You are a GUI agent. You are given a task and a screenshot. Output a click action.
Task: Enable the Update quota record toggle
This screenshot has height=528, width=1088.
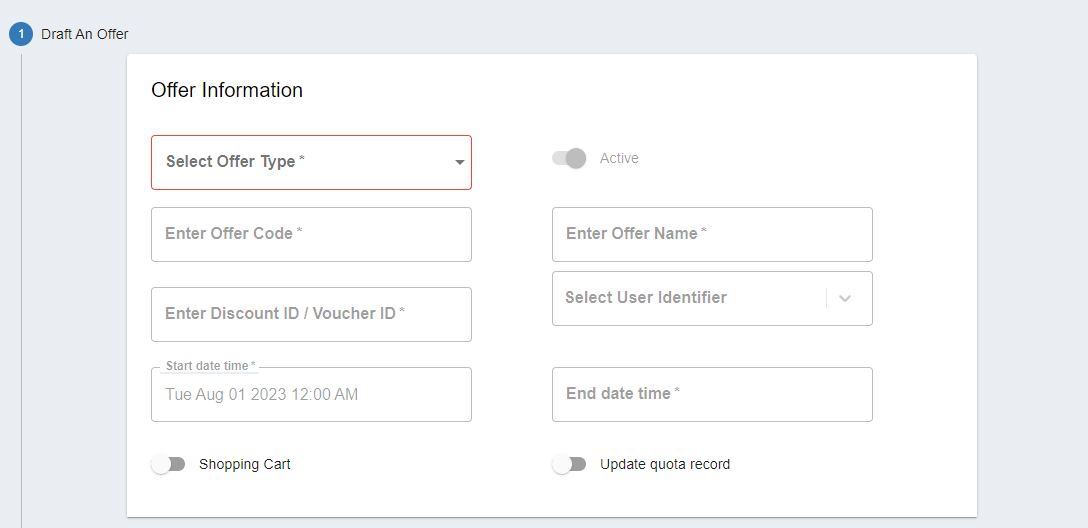[569, 464]
